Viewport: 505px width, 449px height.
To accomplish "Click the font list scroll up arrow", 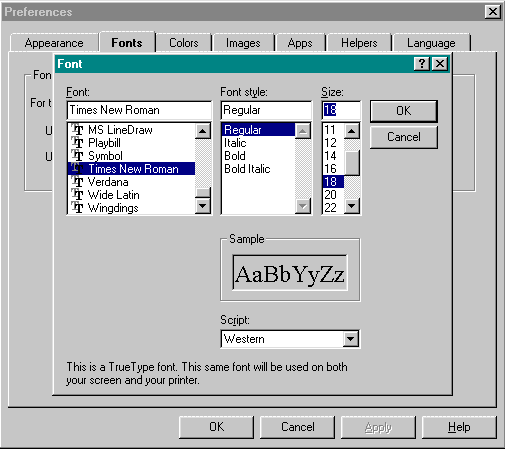I will [203, 131].
